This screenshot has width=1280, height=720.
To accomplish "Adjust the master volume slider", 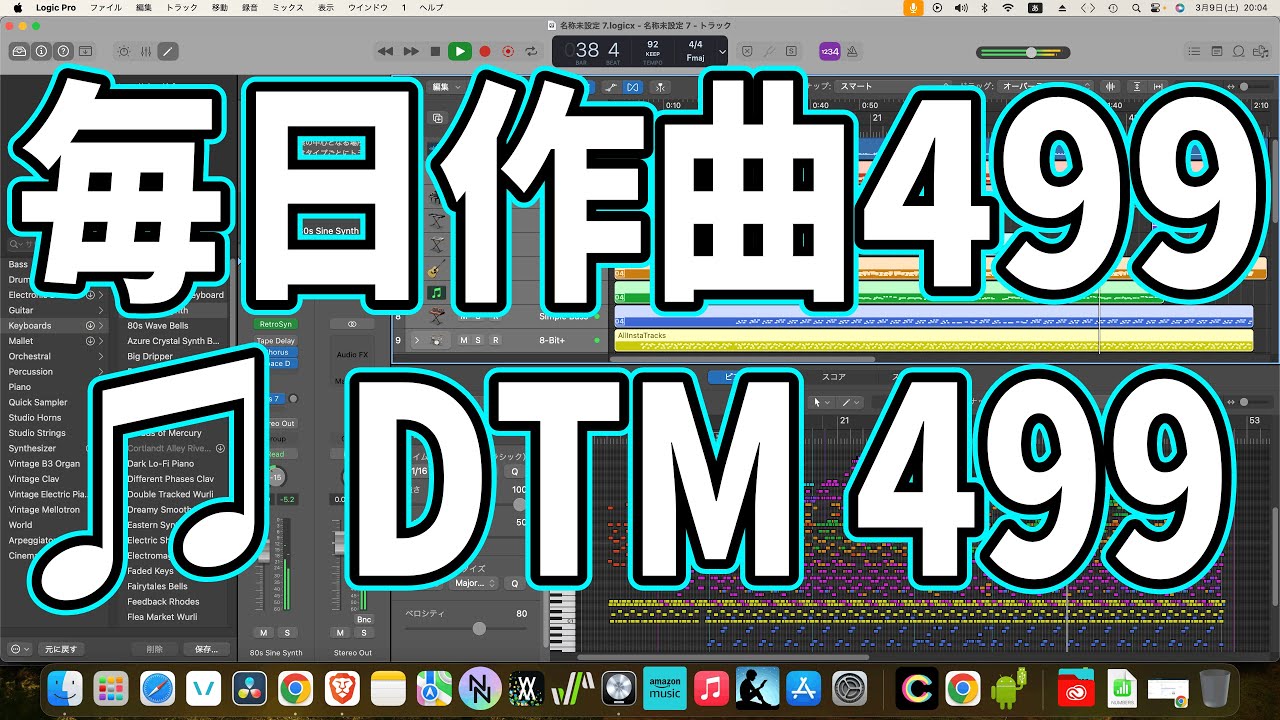I will (x=1030, y=52).
